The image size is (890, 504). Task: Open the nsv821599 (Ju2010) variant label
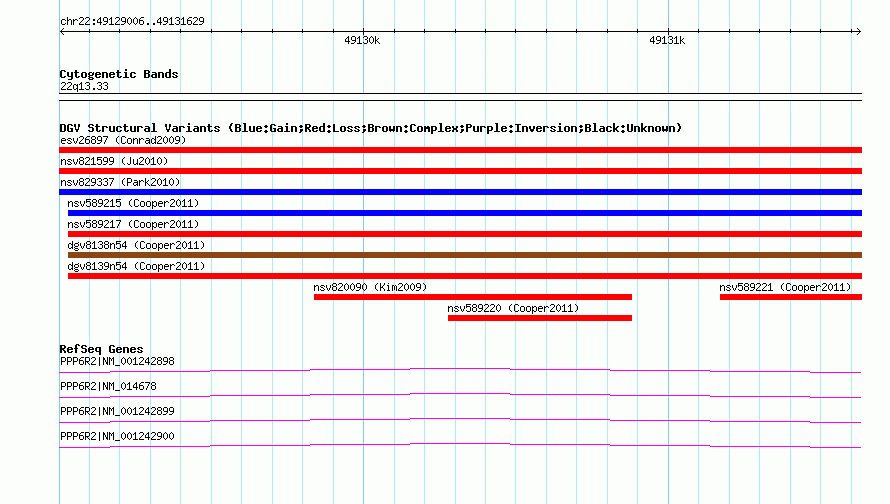coord(114,161)
